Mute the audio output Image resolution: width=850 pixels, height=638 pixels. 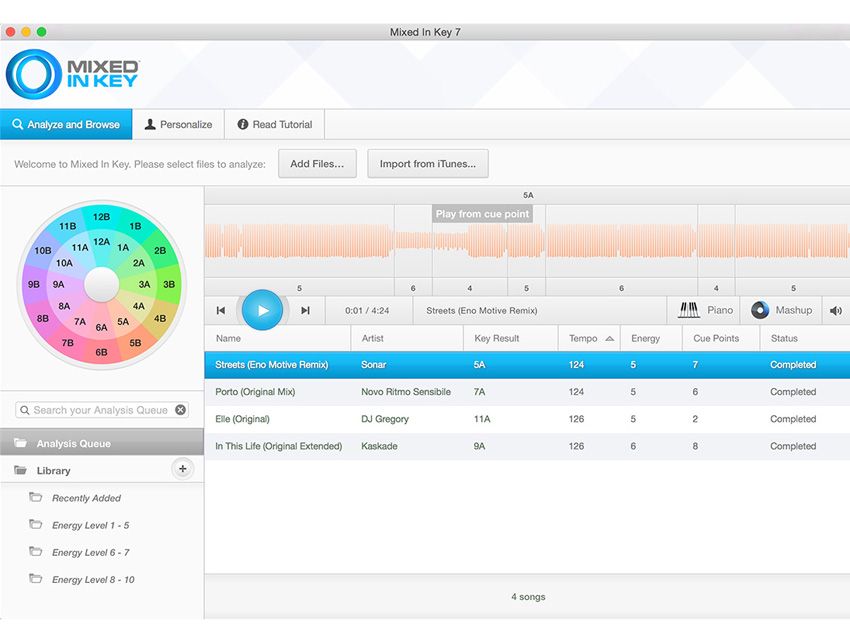[x=835, y=310]
